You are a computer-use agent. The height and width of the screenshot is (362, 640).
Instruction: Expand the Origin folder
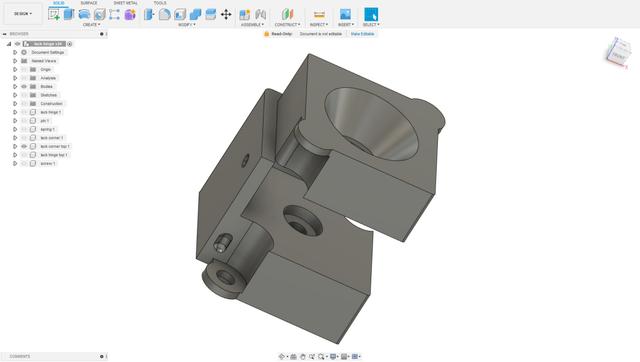click(x=15, y=69)
